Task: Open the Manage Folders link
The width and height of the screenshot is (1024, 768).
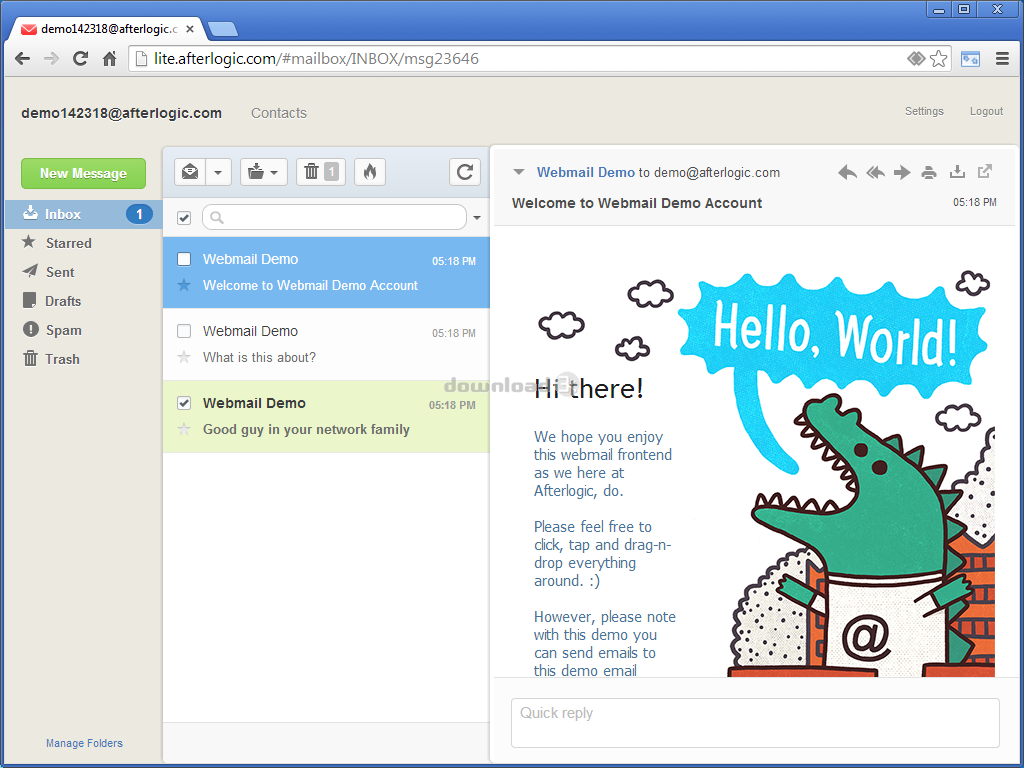Action: (x=84, y=743)
